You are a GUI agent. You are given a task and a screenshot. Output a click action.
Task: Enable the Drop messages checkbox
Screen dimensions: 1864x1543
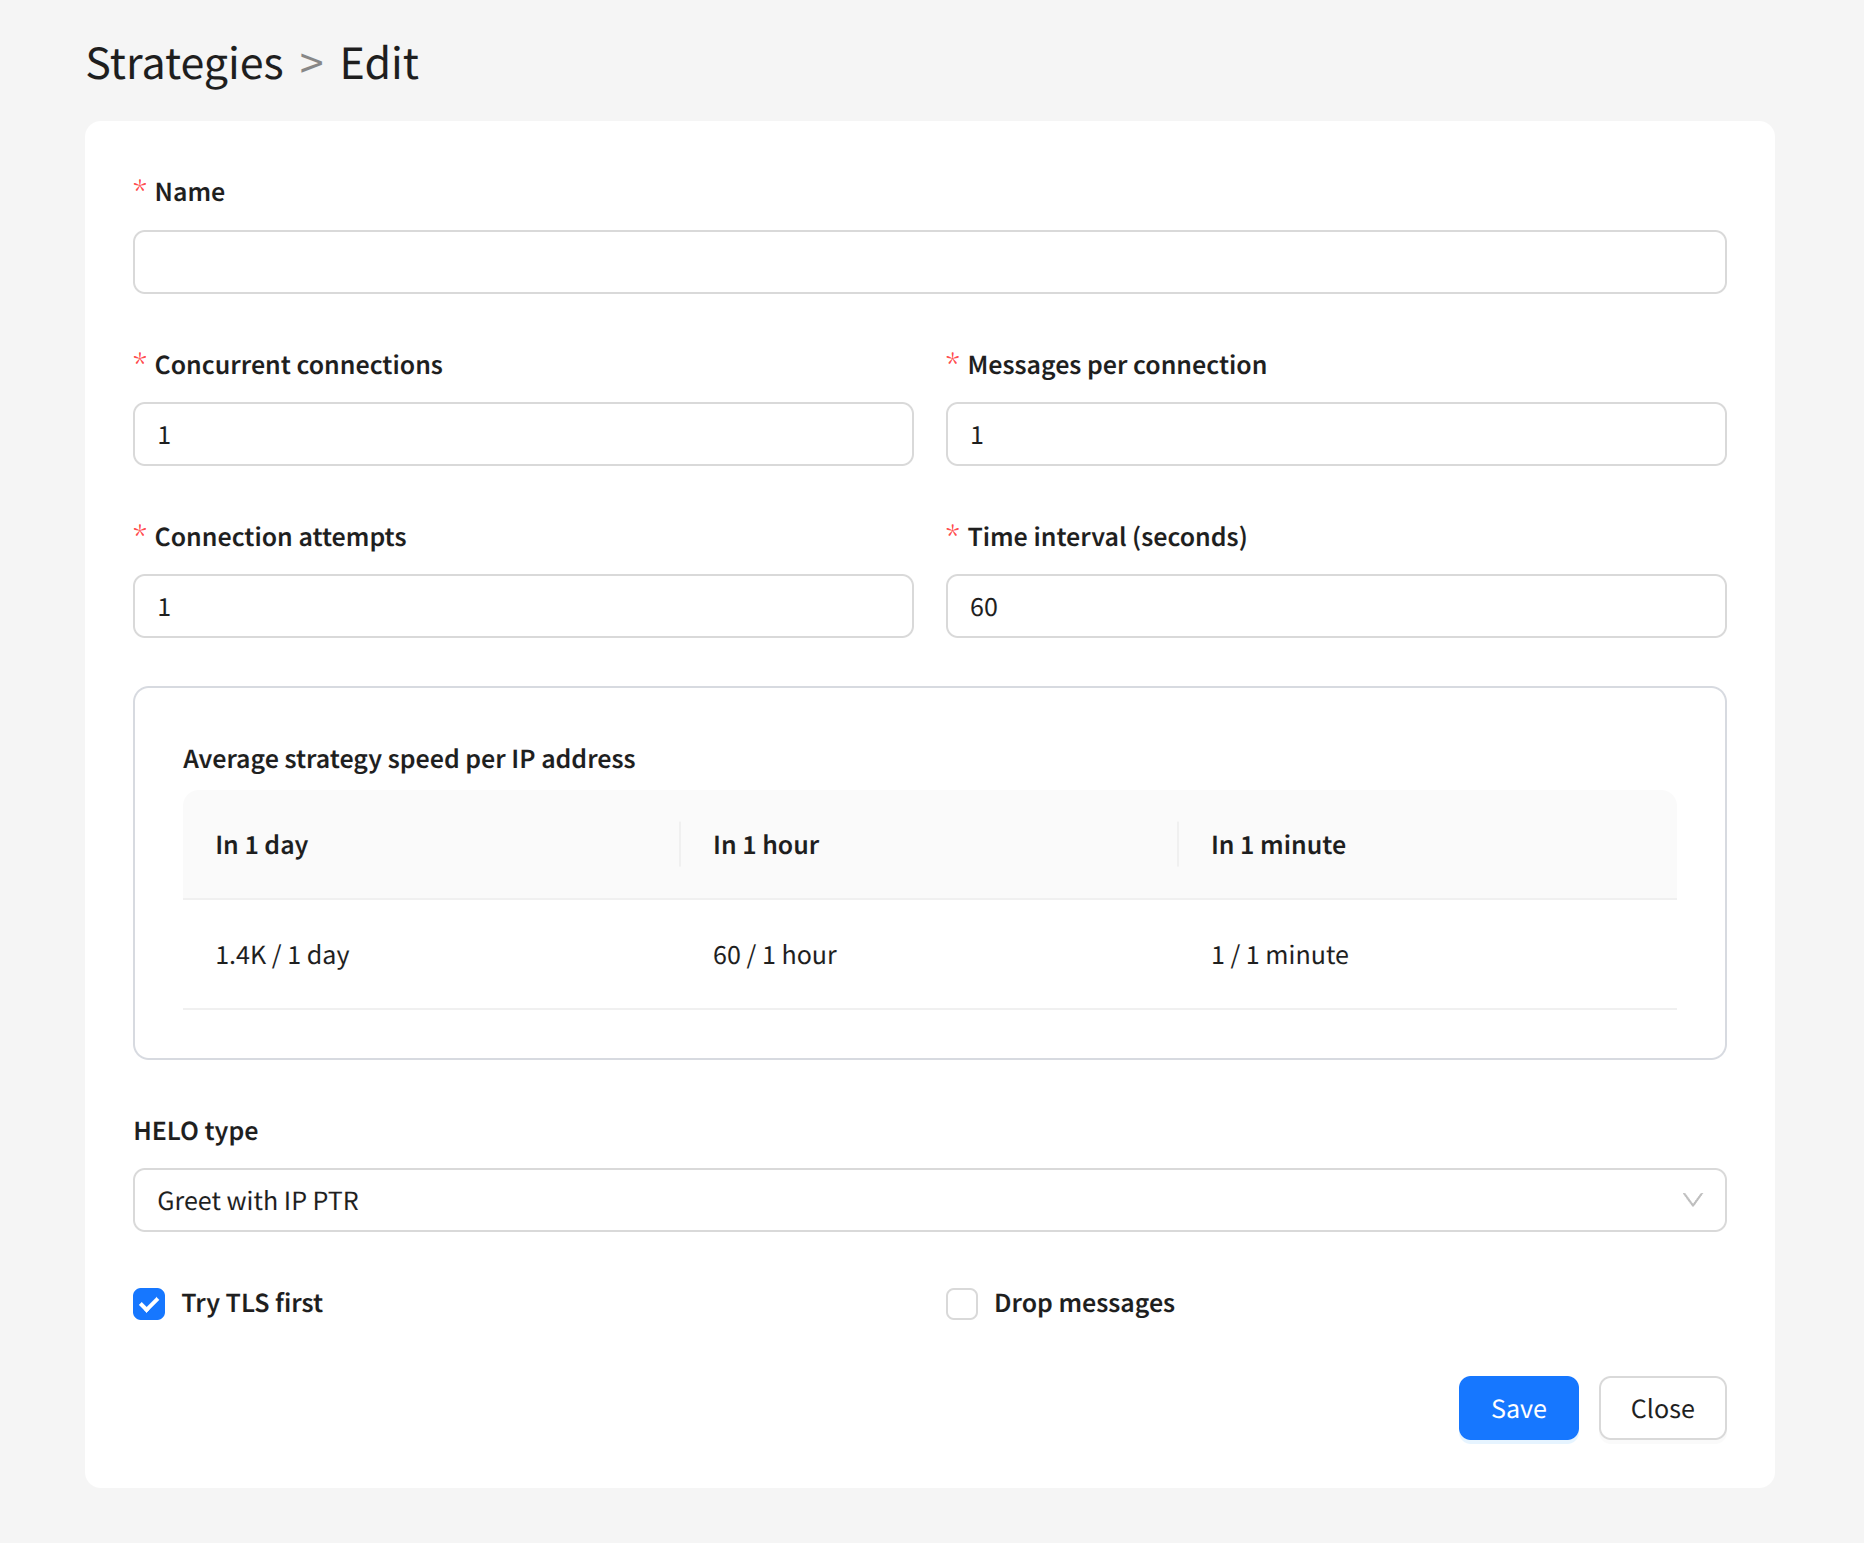pos(962,1304)
